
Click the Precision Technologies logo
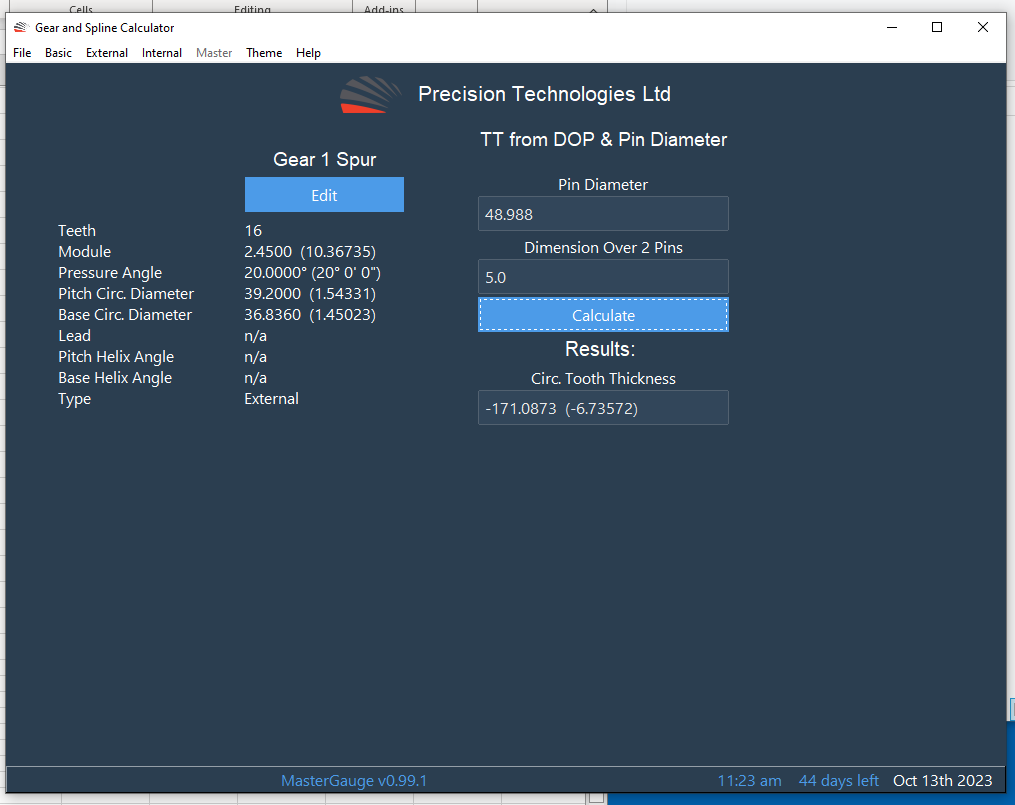369,95
